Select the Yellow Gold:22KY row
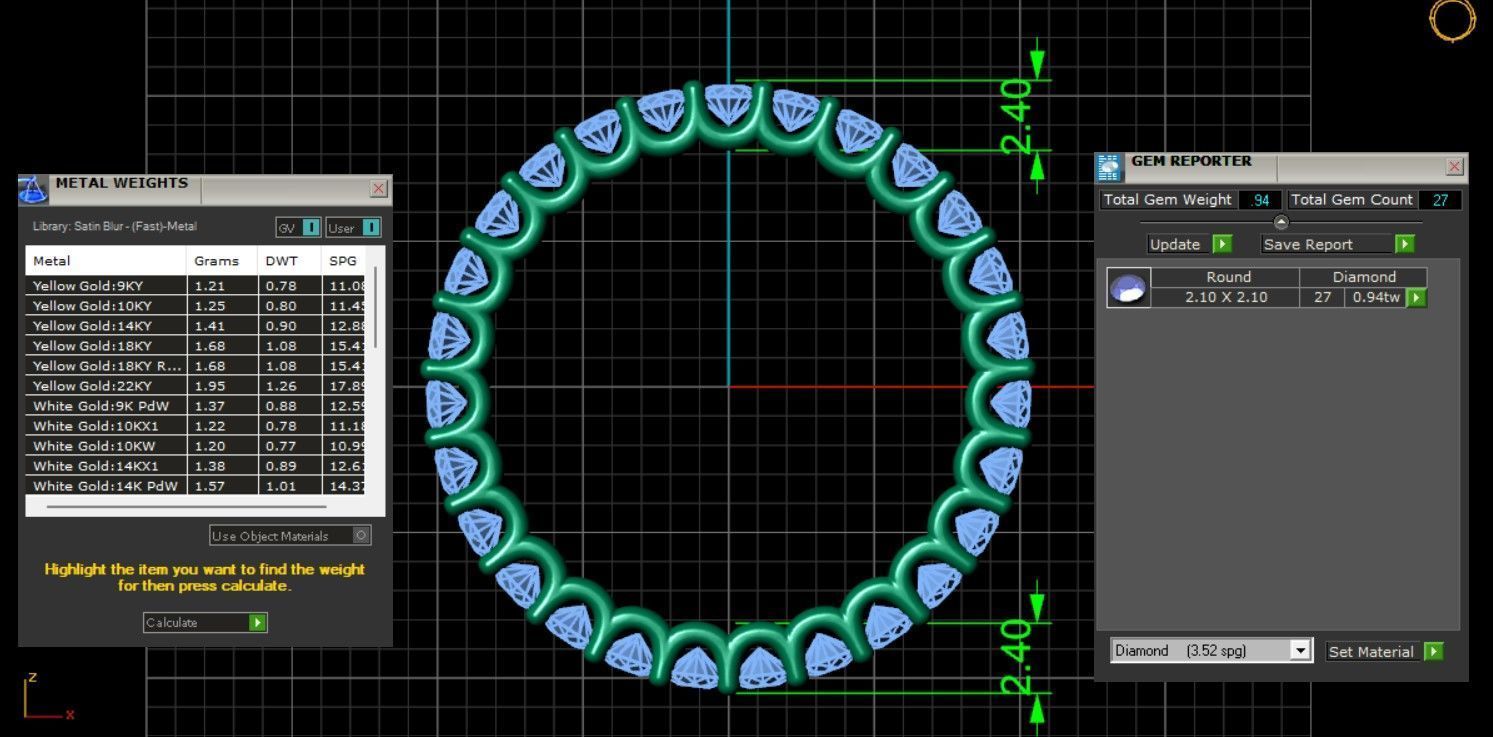1493x737 pixels. tap(195, 386)
